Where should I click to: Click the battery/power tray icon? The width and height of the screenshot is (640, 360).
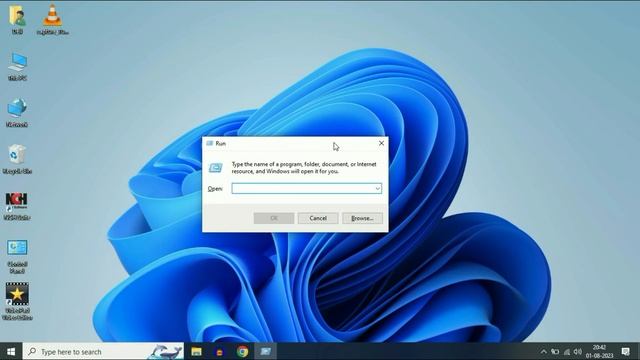(555, 352)
